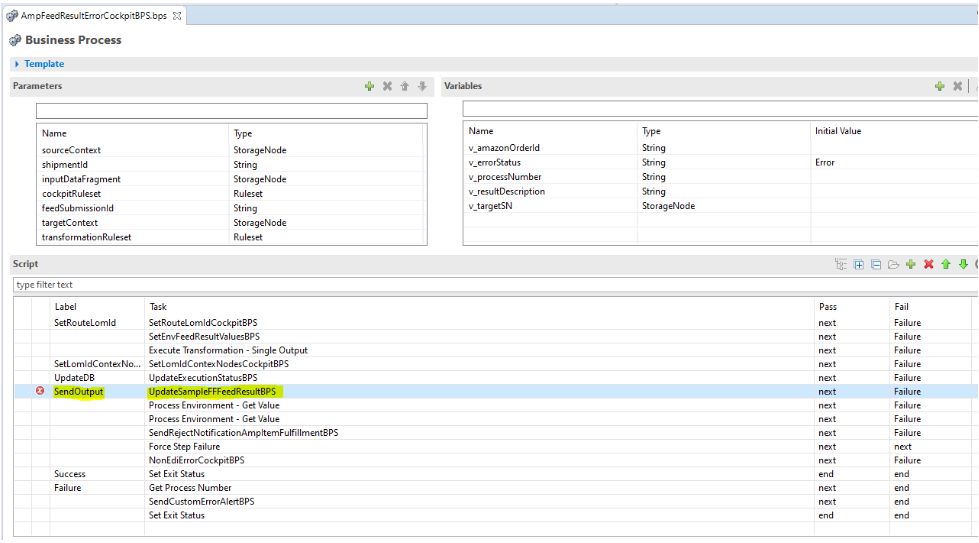
Task: Move parameter up with the grey arrow
Action: (x=405, y=86)
